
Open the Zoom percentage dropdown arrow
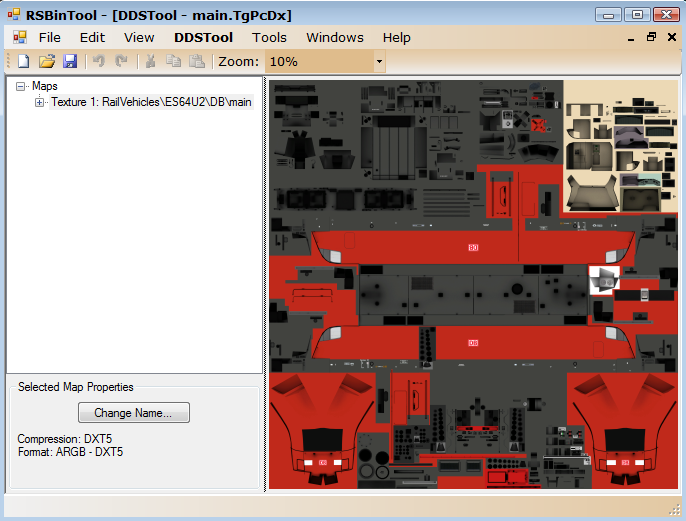pos(379,62)
